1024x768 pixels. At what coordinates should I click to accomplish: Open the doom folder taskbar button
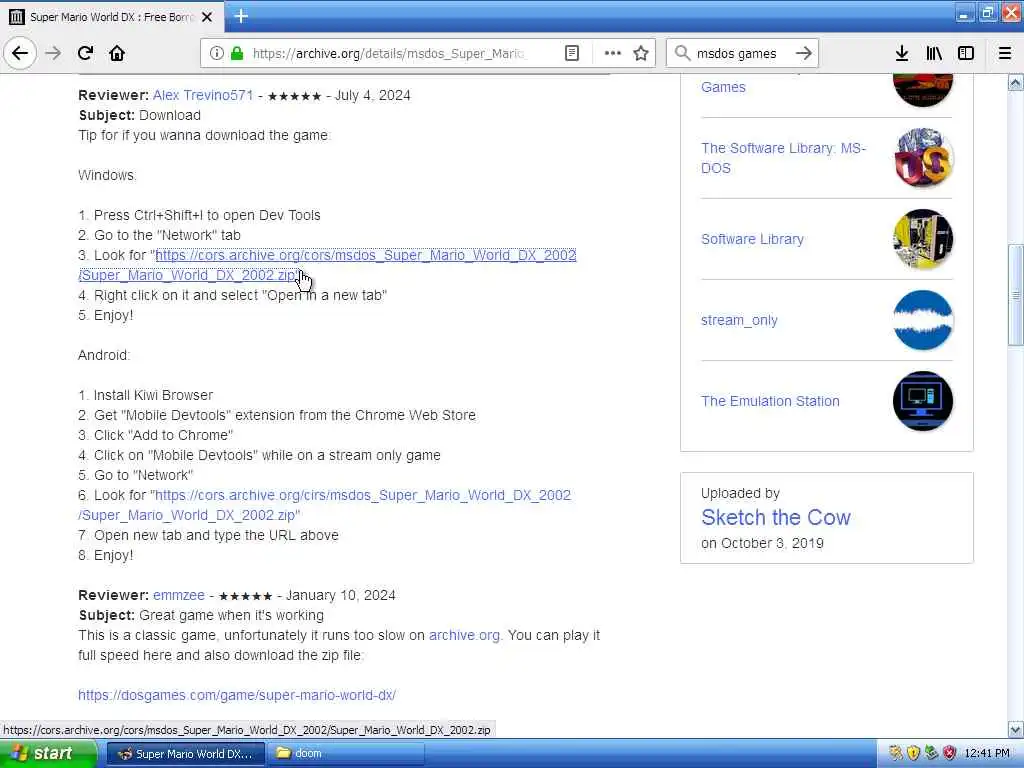[x=347, y=754]
